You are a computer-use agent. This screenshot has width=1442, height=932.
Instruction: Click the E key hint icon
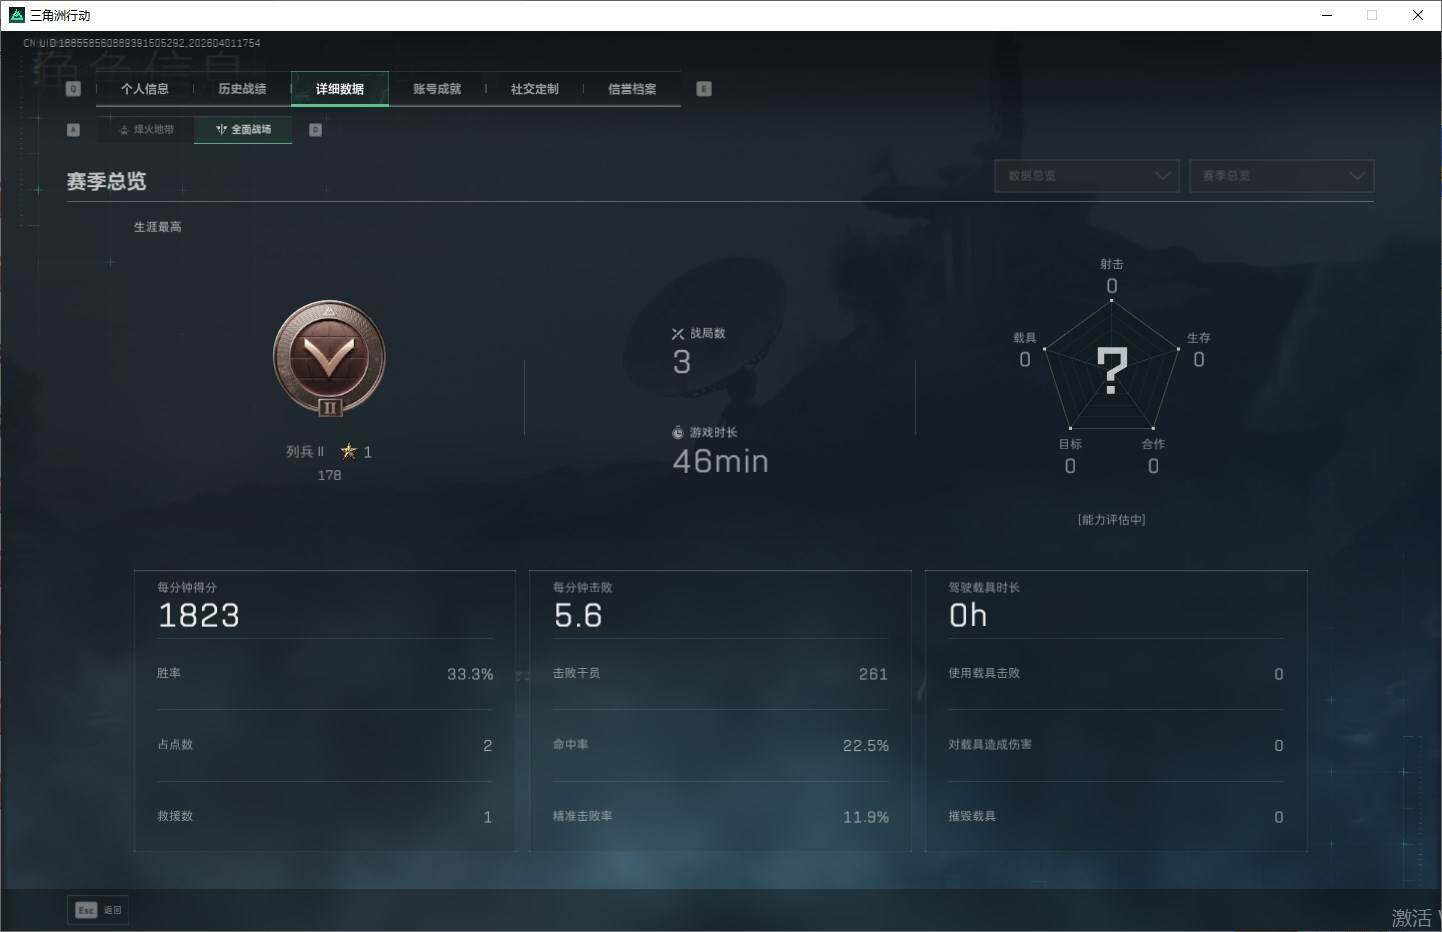(704, 89)
